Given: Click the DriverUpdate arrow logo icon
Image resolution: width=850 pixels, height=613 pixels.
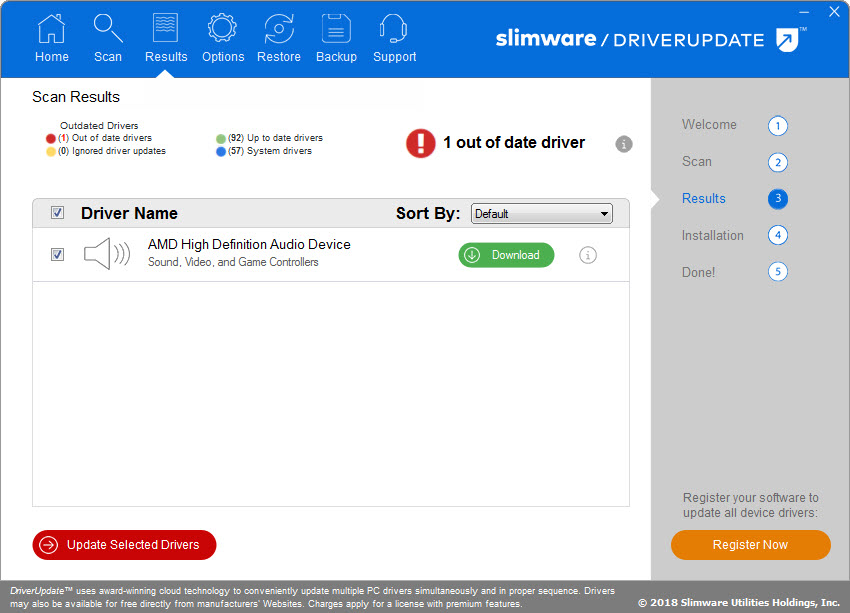Looking at the screenshot, I should click(x=788, y=40).
